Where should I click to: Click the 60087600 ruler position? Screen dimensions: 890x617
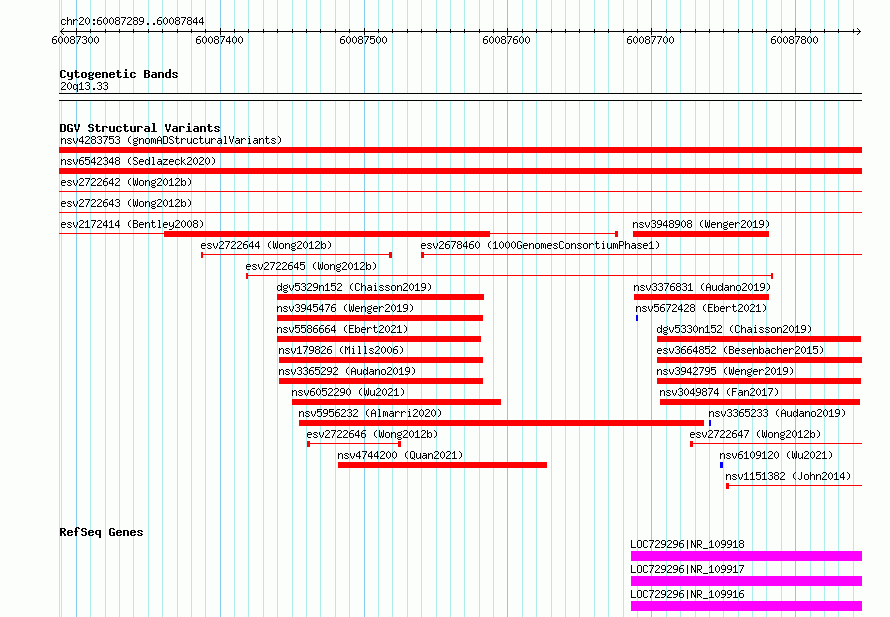(506, 40)
